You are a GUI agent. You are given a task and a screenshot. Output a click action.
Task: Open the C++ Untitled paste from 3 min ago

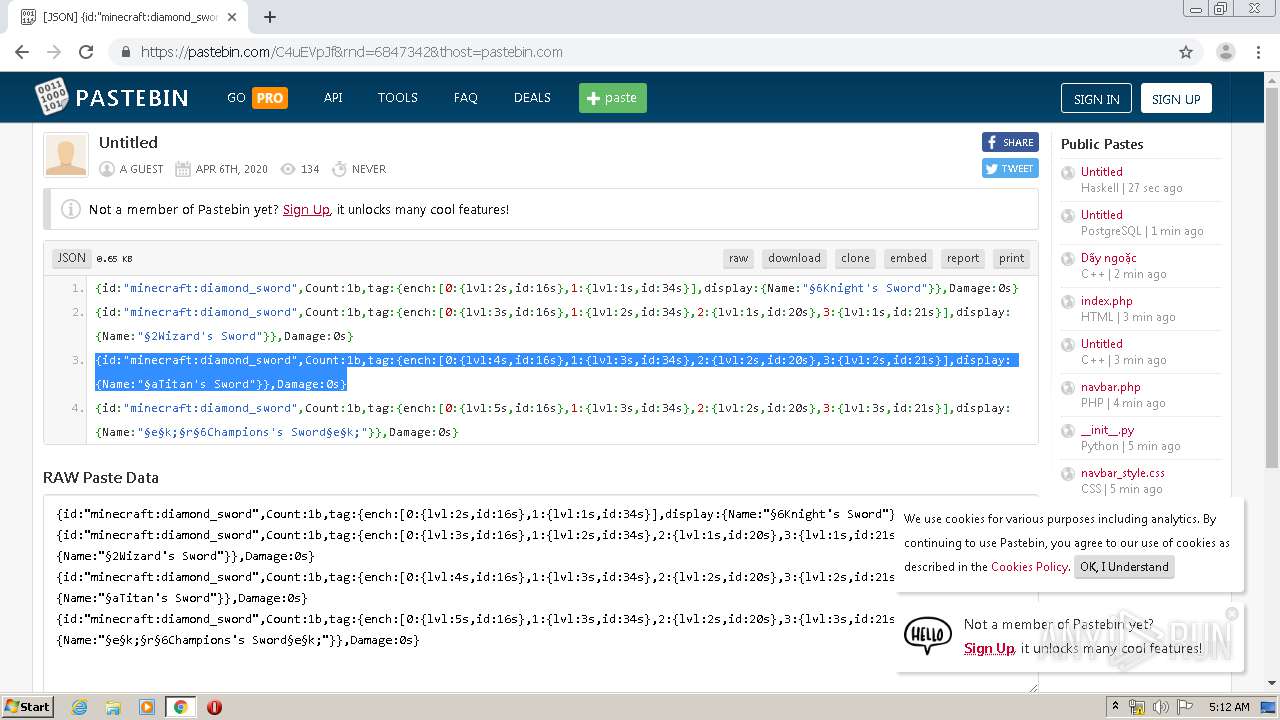point(1101,344)
